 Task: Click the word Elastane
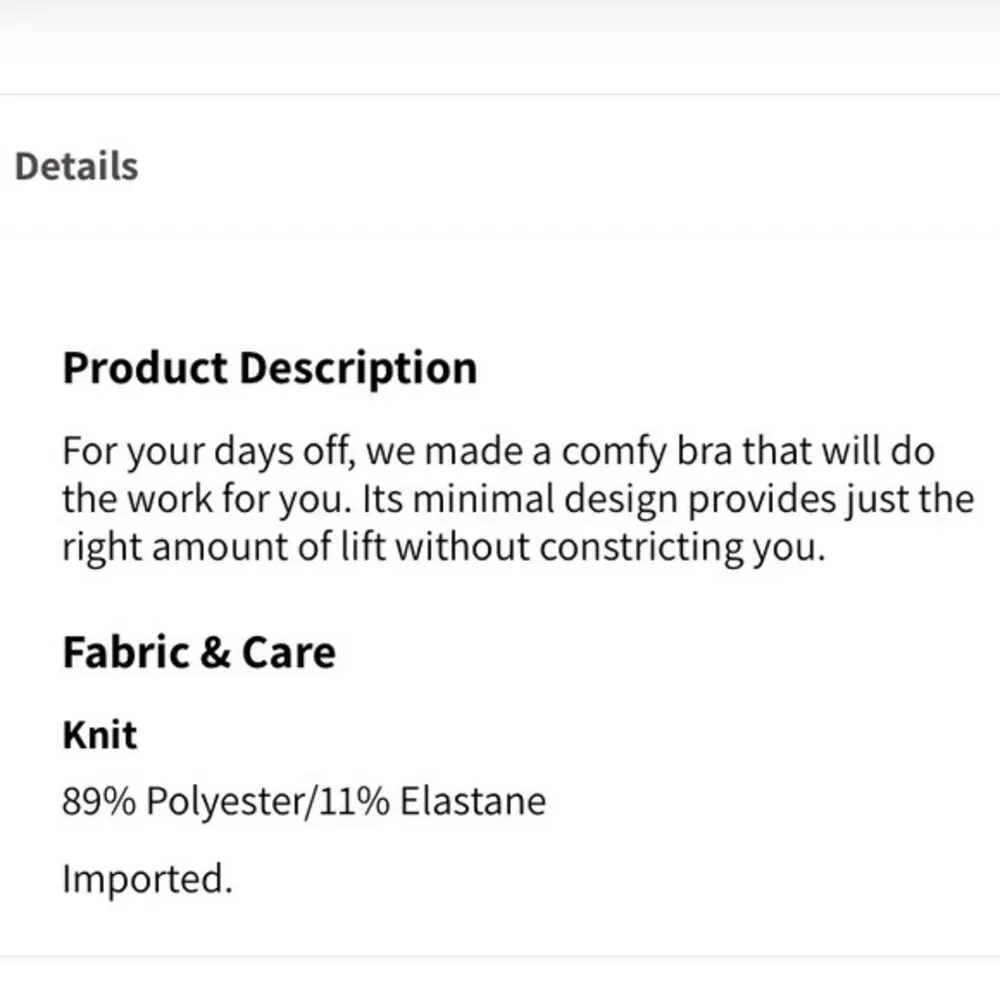coord(473,801)
